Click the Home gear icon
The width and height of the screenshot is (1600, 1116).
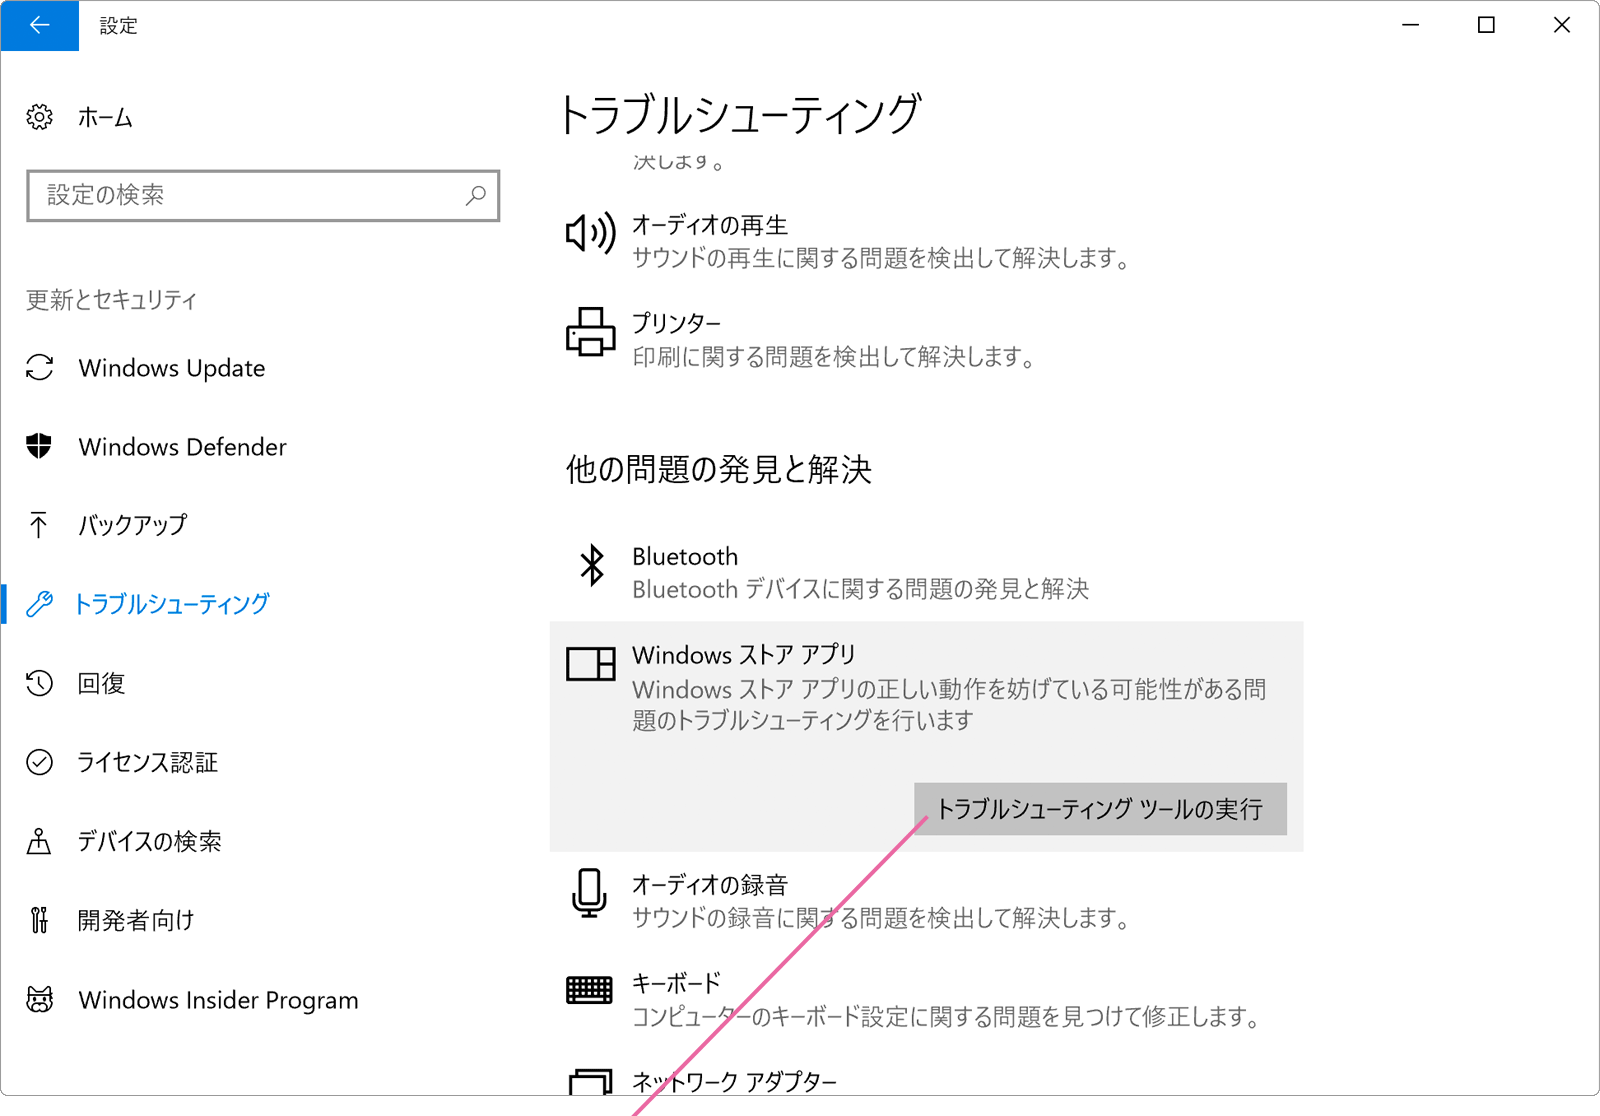39,117
